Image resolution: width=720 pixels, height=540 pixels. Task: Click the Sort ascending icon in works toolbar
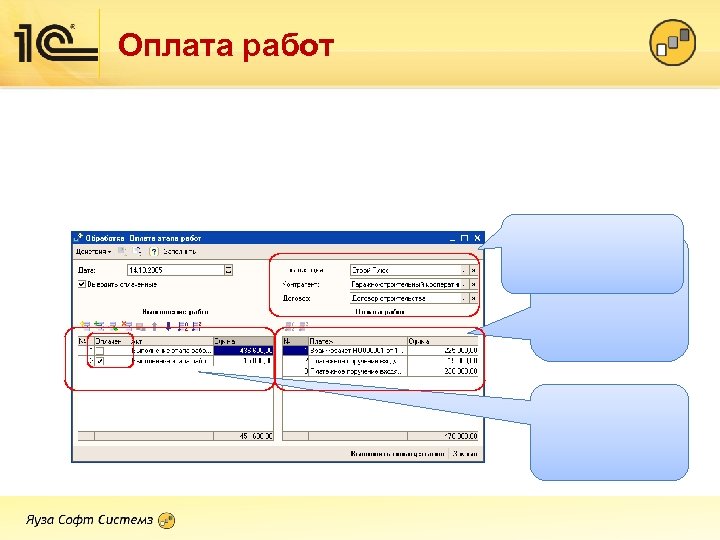pyautogui.click(x=183, y=326)
